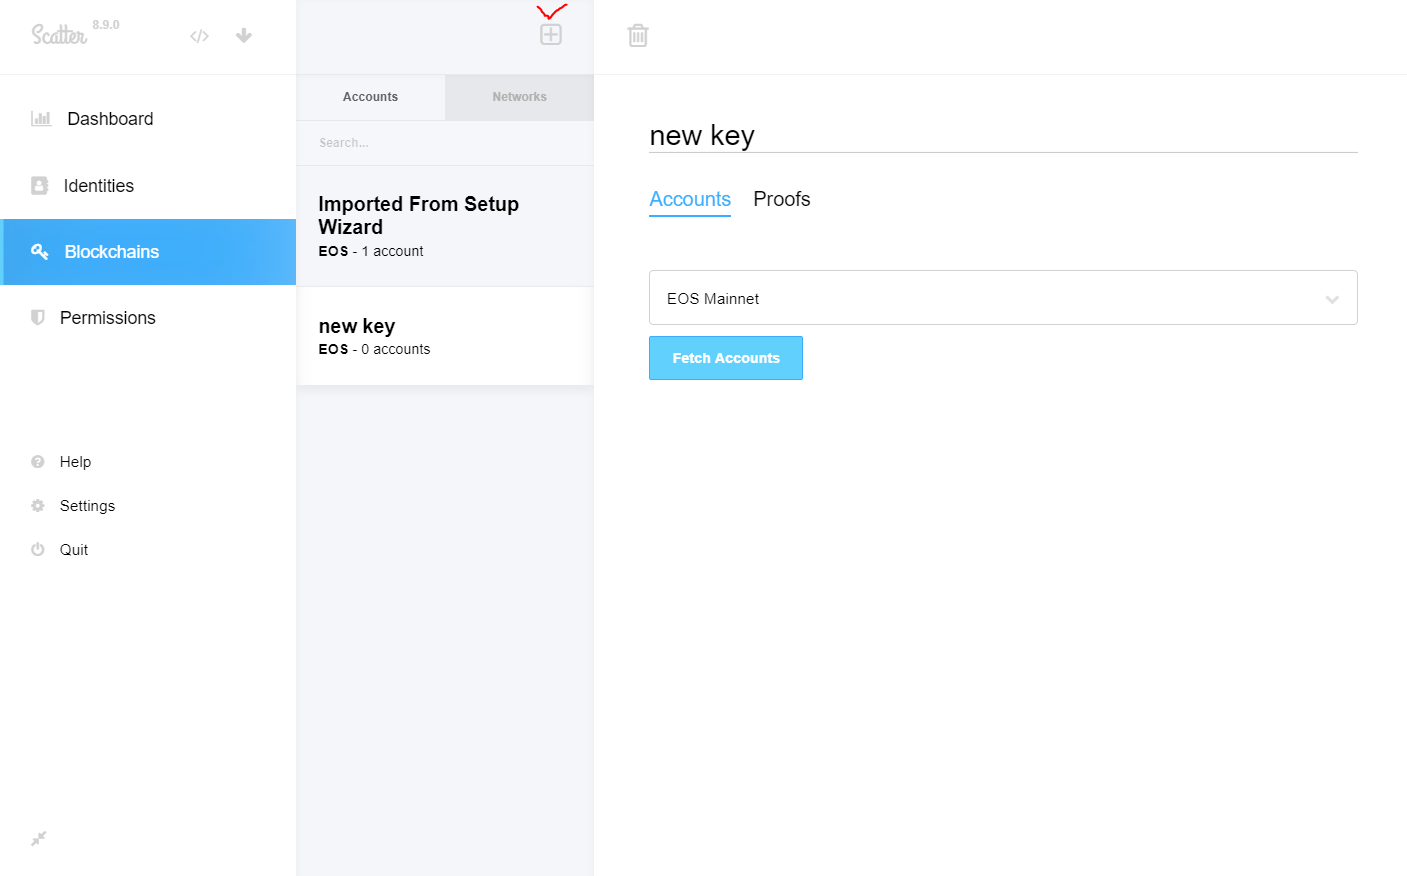
Task: Collapse sidebar with the arrows icon
Action: click(x=39, y=839)
